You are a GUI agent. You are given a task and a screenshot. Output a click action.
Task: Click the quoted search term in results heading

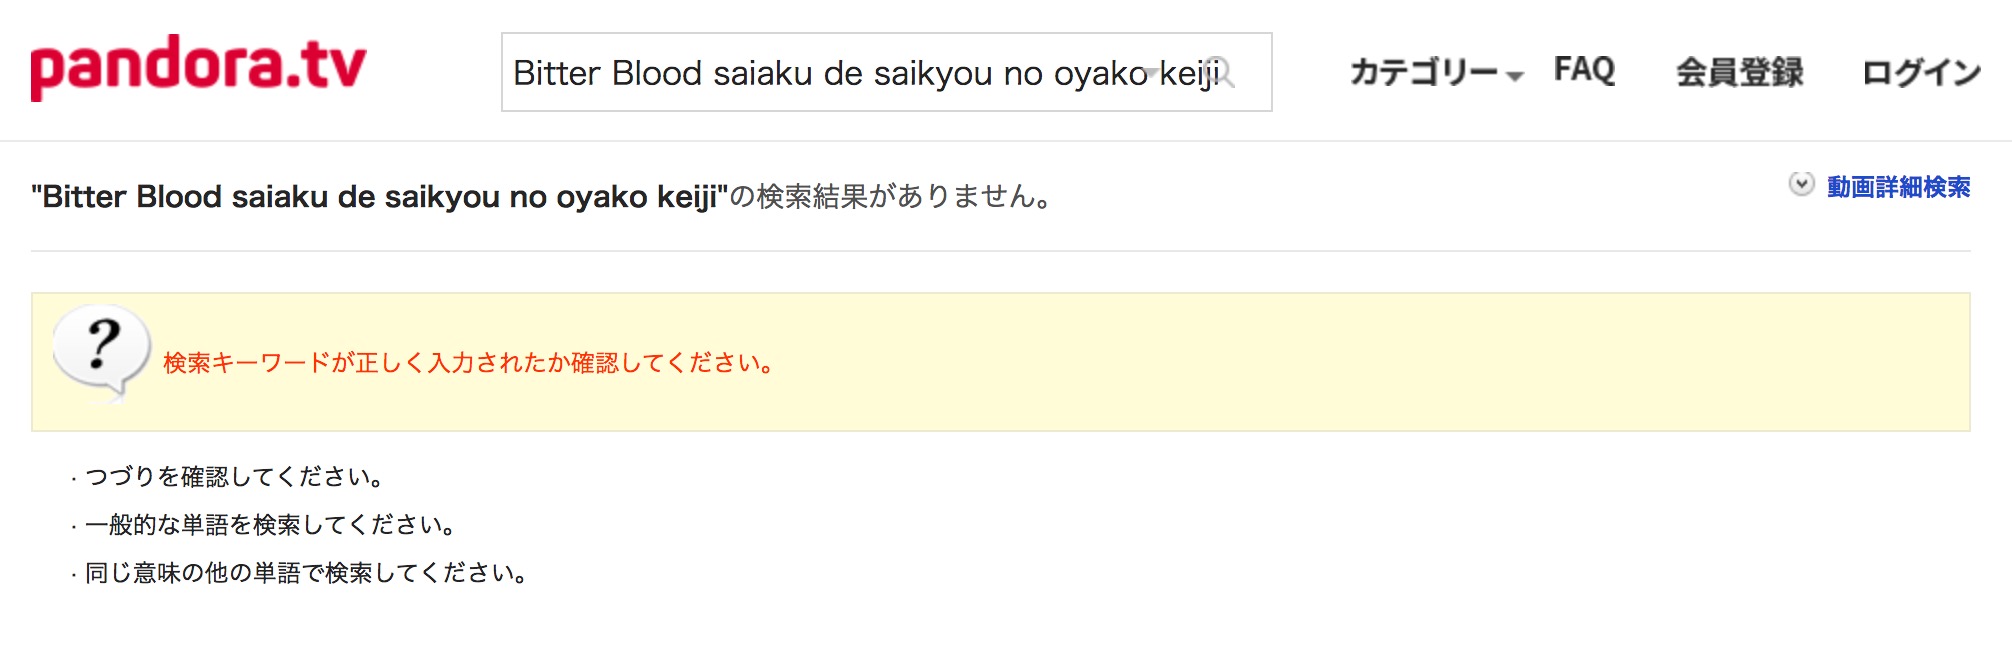379,197
